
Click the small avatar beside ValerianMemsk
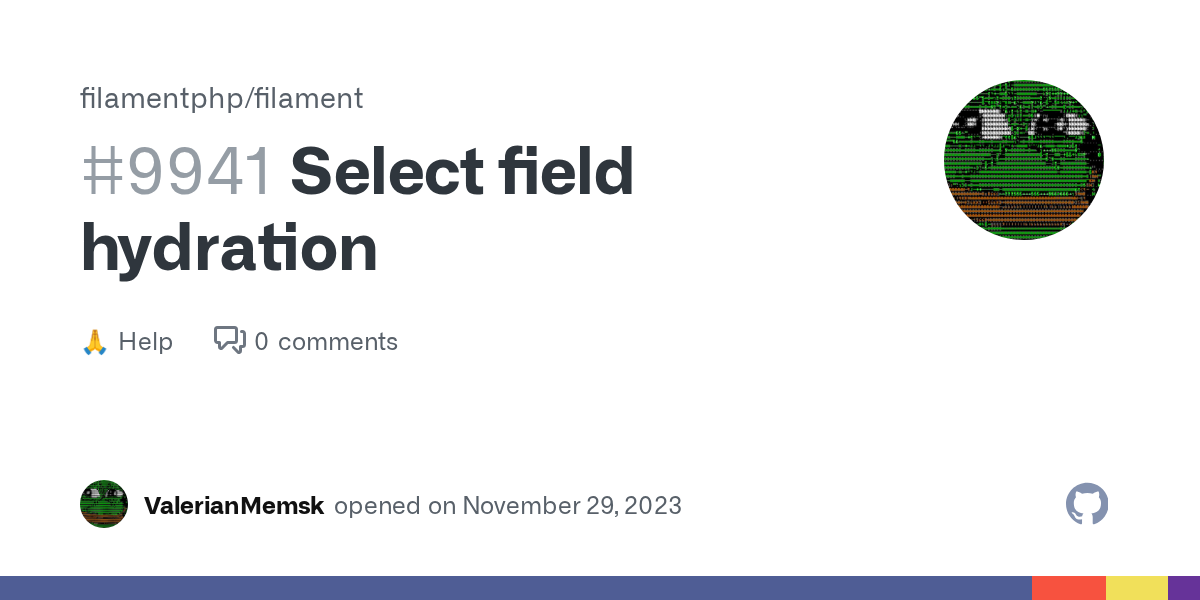104,504
